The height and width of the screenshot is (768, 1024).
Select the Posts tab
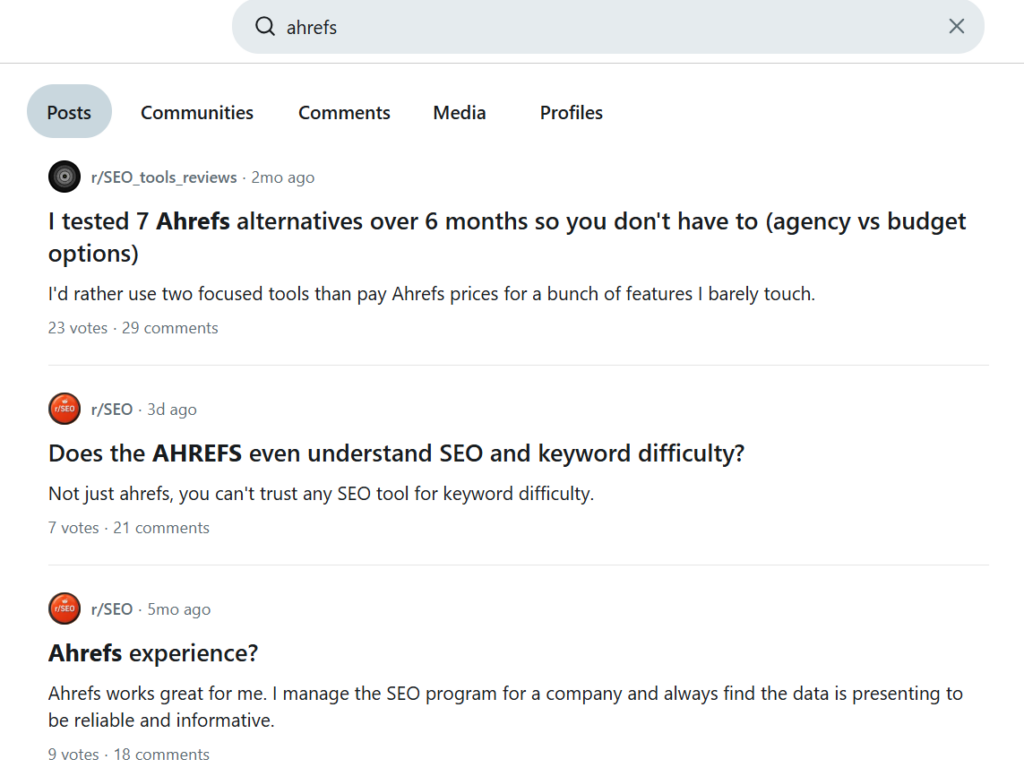tap(69, 112)
